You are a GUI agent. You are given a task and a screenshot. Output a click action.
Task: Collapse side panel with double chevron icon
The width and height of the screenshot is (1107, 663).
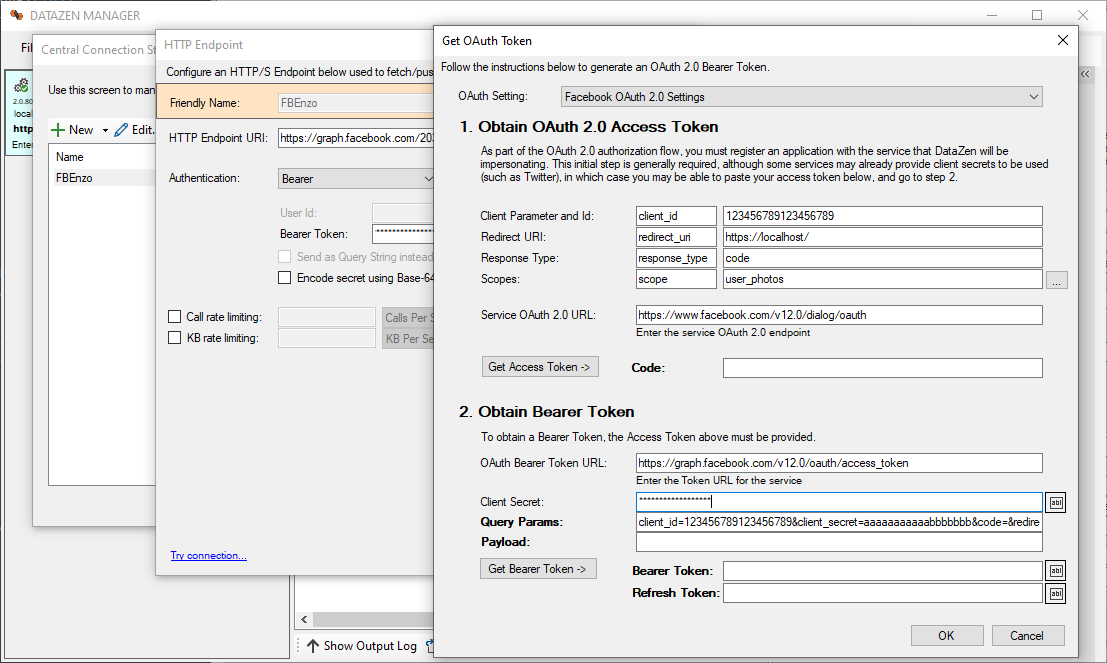coord(1085,73)
